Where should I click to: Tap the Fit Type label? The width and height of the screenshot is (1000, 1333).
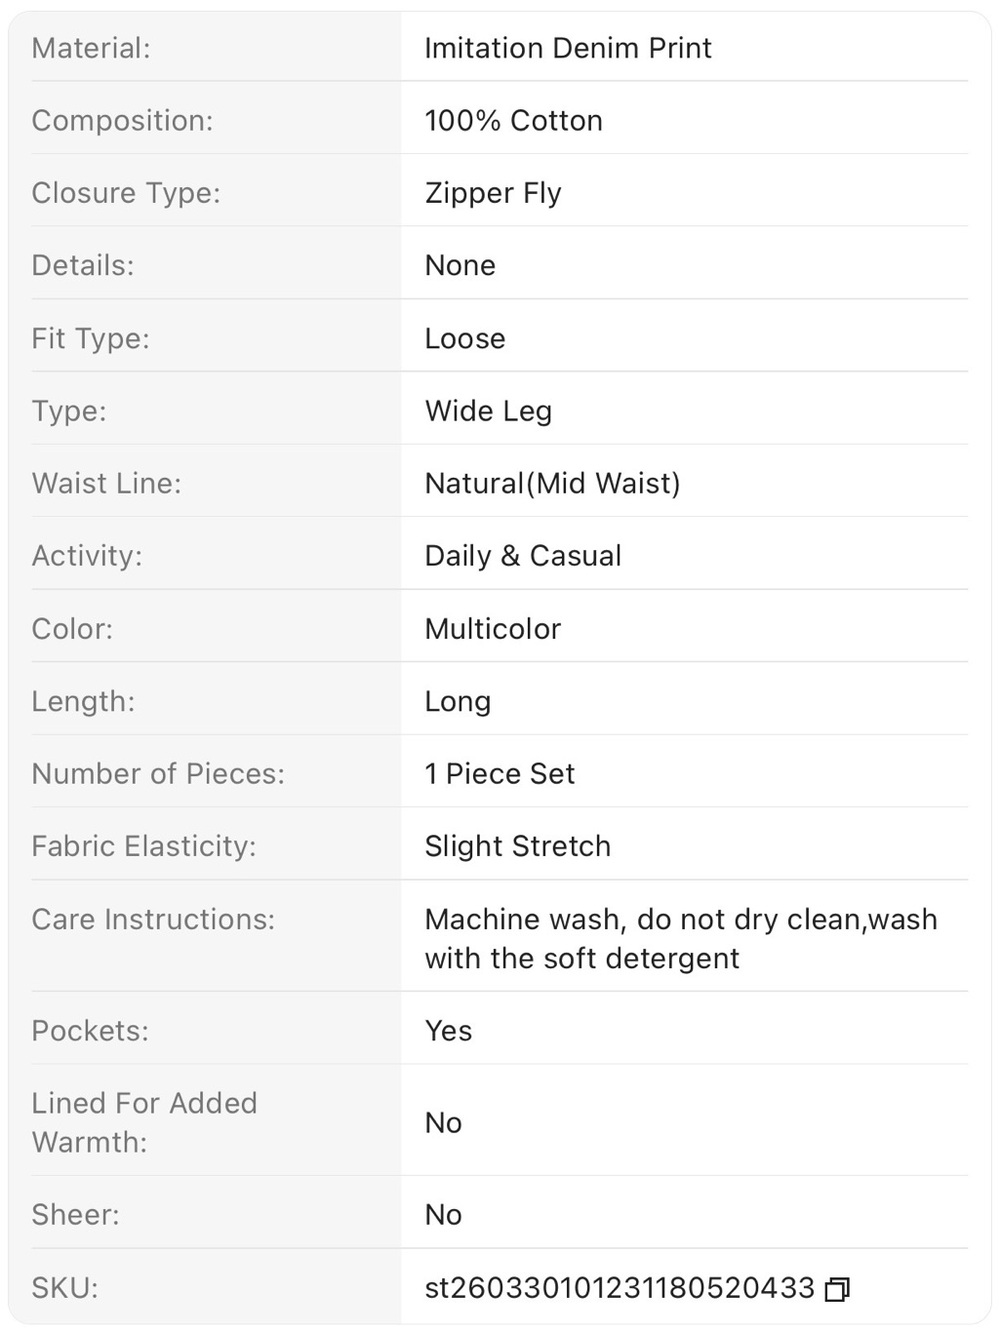[x=90, y=339]
